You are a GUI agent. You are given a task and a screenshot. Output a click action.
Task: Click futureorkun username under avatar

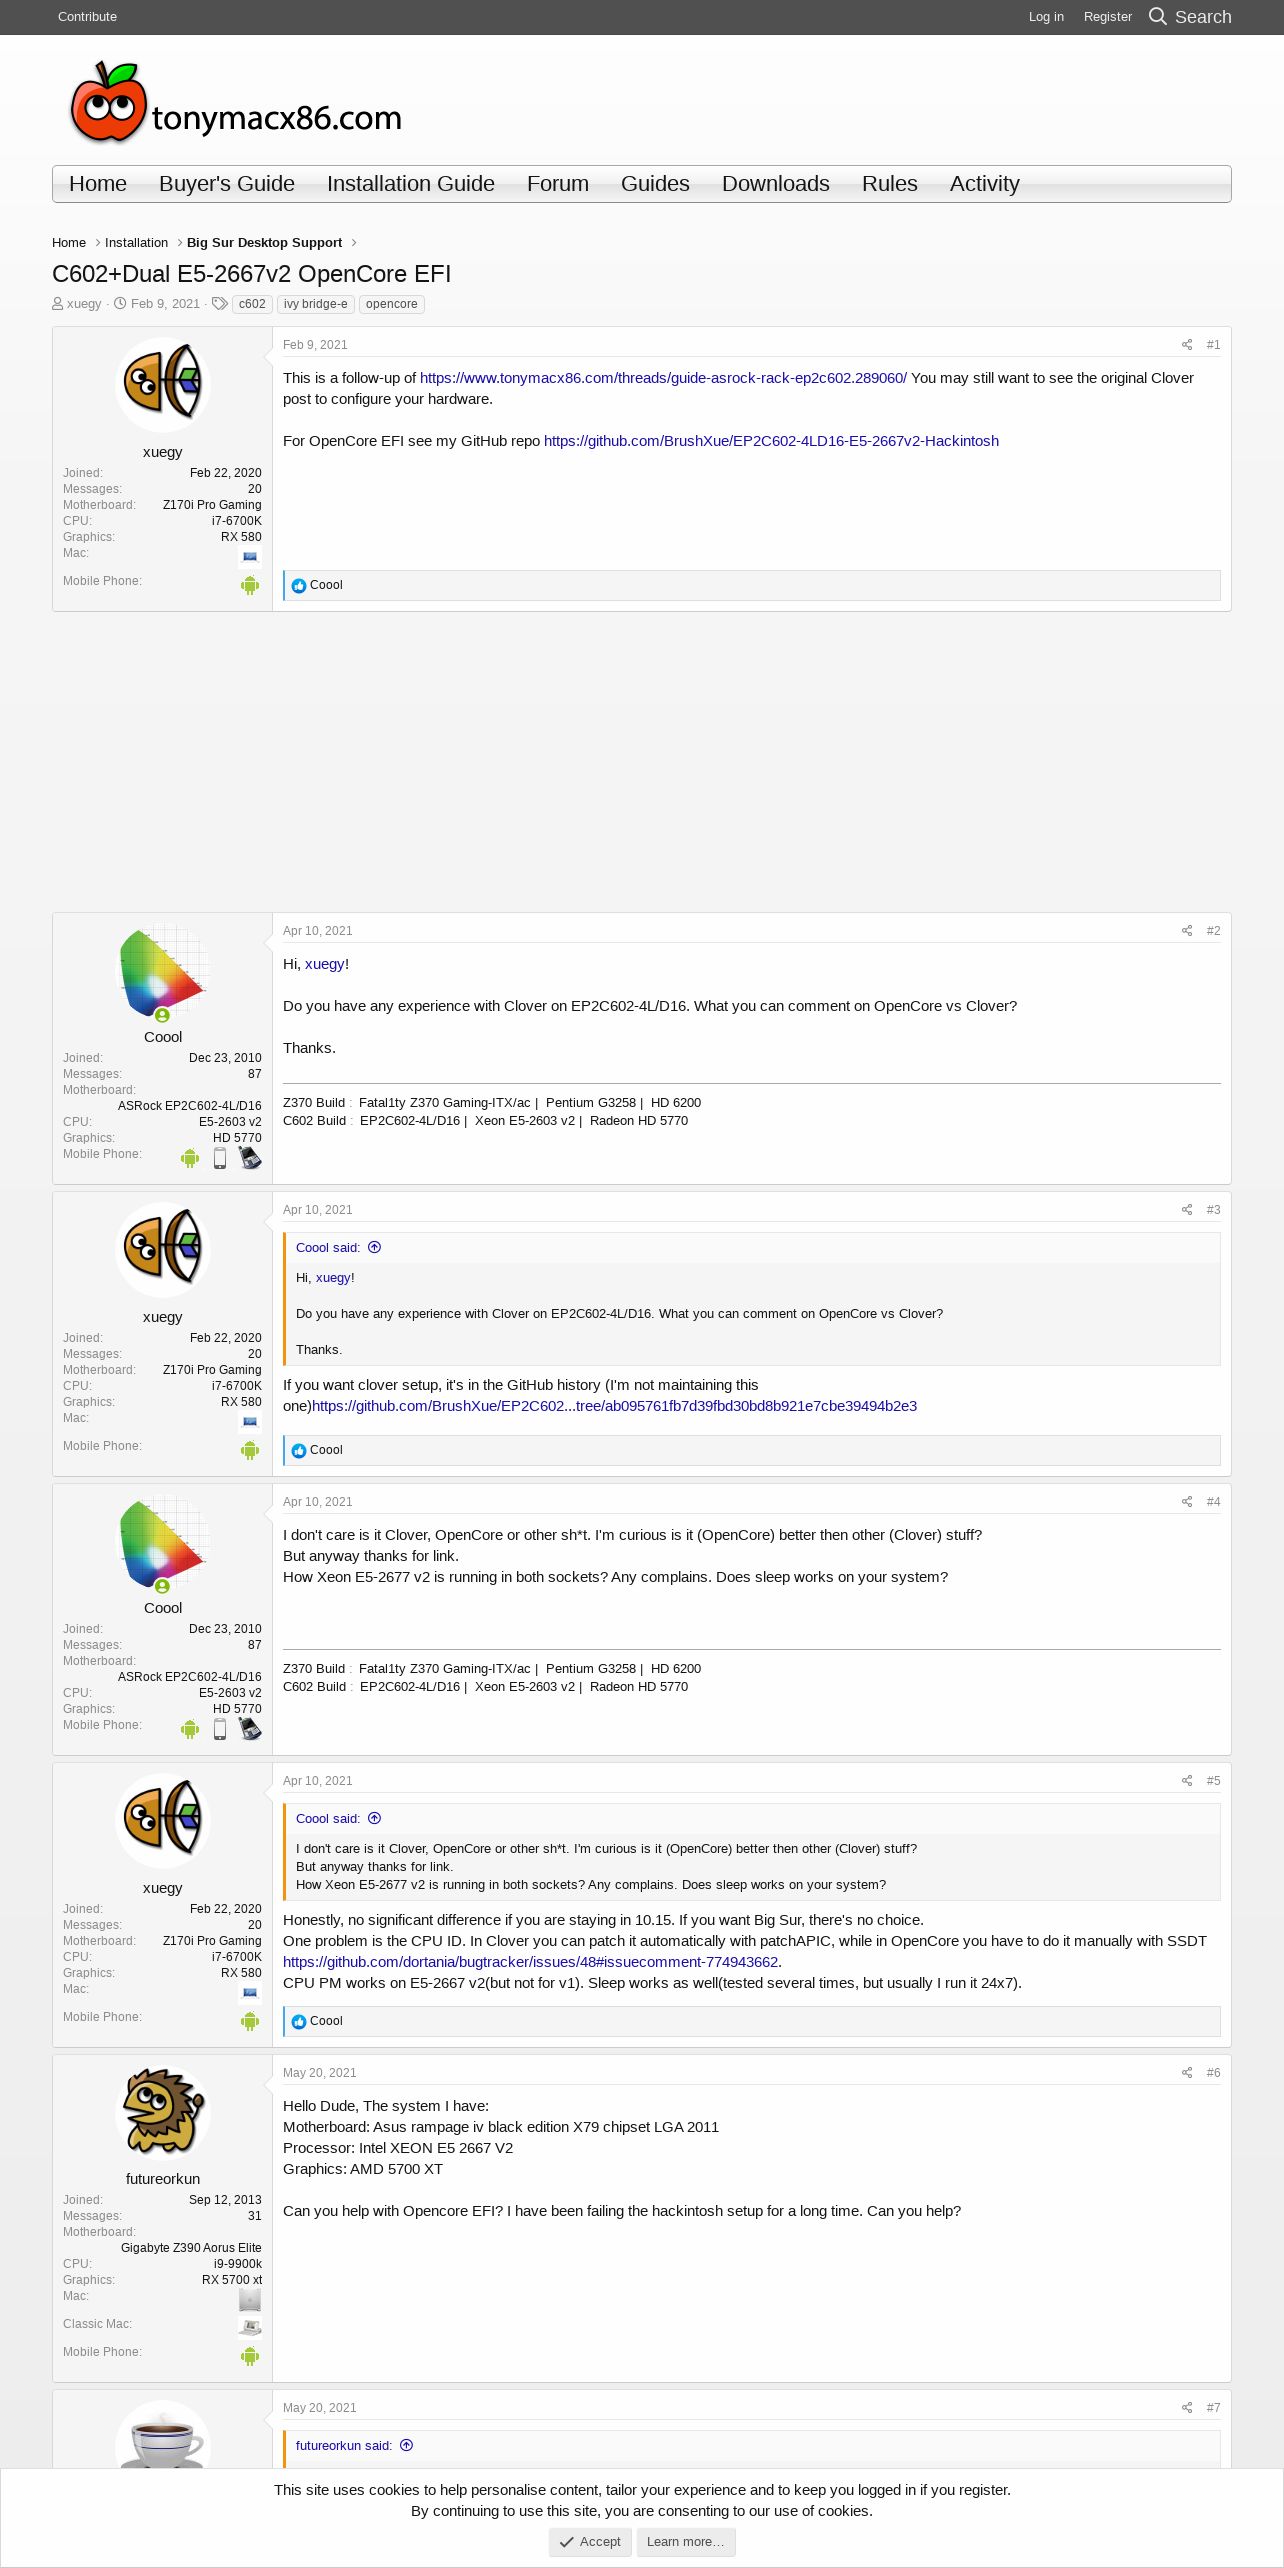tap(163, 2179)
